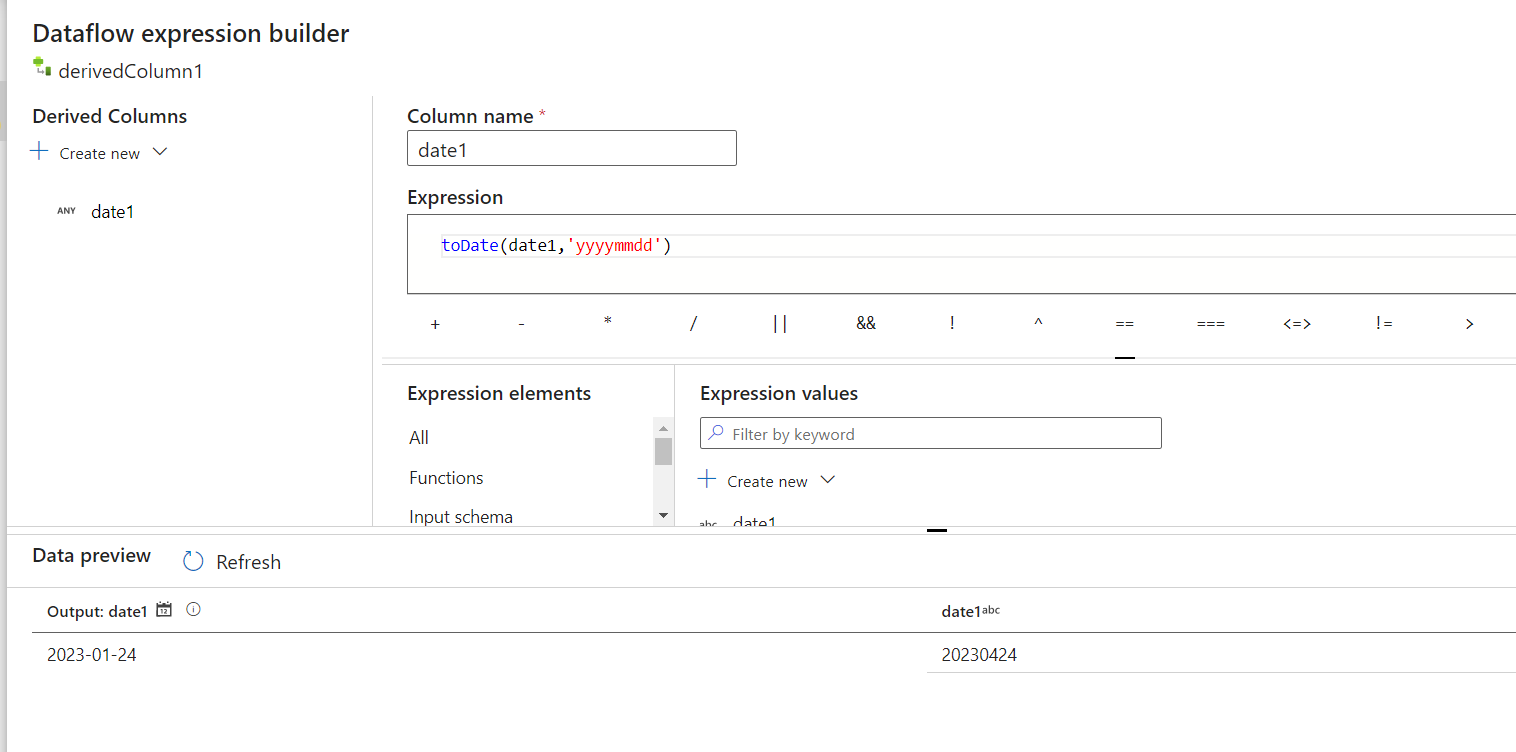Click the plus icon under Expression values
This screenshot has width=1516, height=752.
707,480
